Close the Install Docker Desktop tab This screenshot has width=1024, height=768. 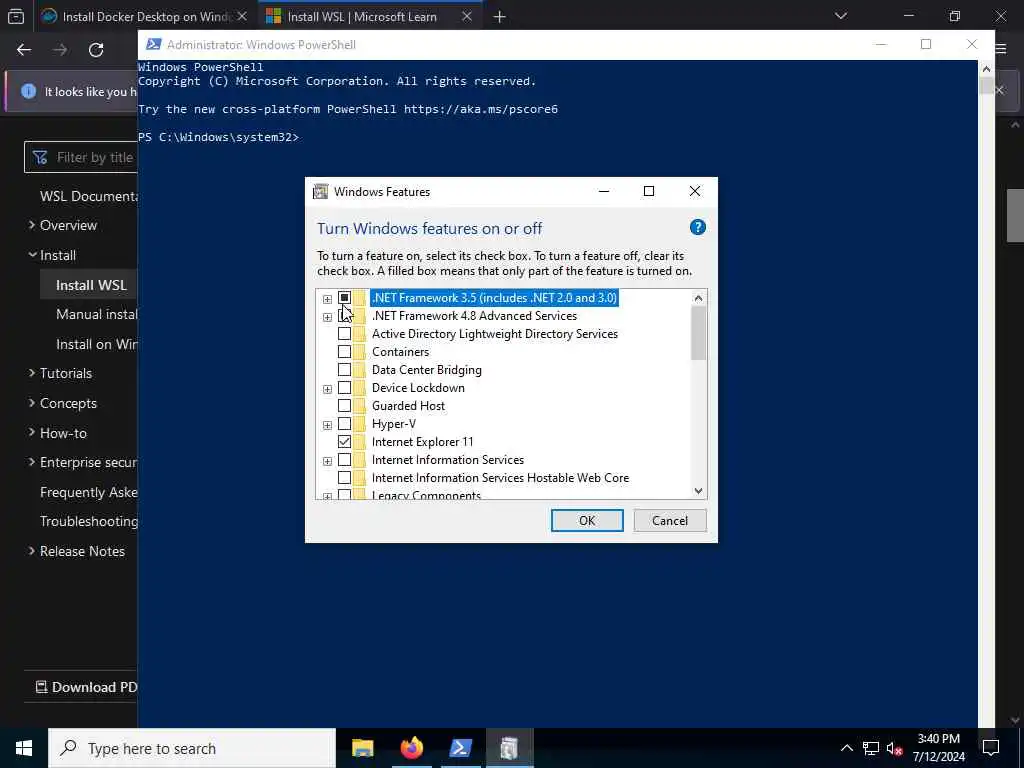coord(242,16)
